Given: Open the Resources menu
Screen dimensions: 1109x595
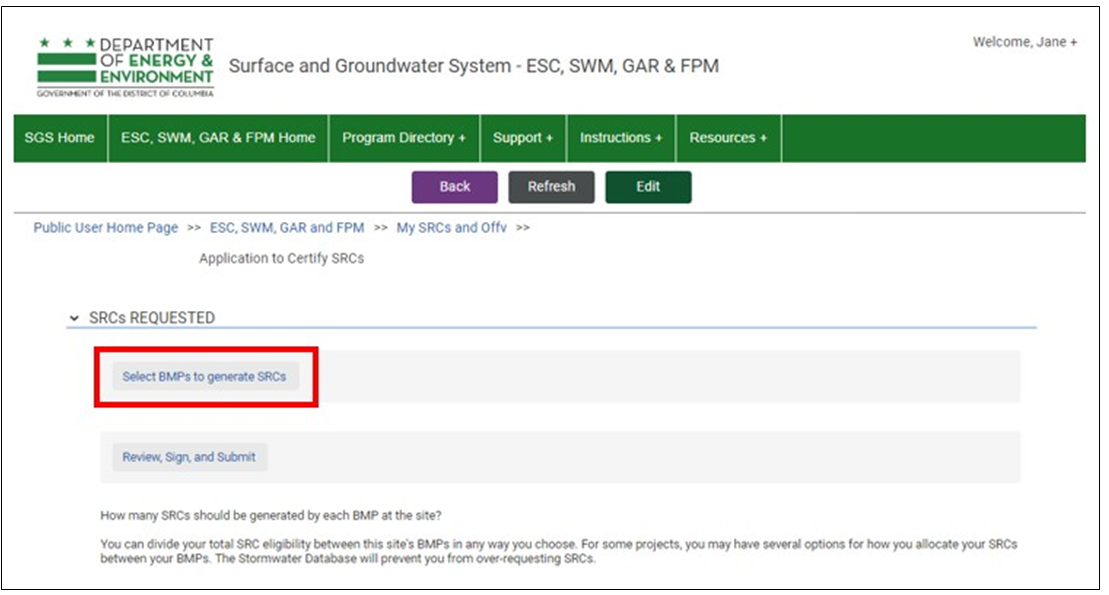Looking at the screenshot, I should click(728, 138).
